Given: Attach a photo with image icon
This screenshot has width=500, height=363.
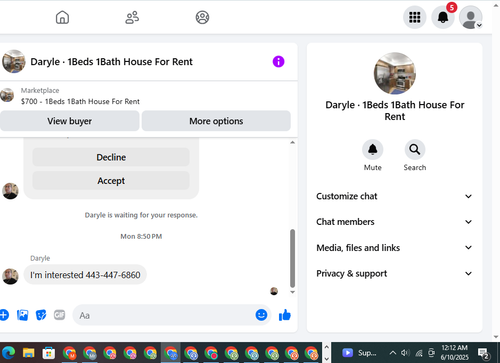Looking at the screenshot, I should click(x=22, y=315).
